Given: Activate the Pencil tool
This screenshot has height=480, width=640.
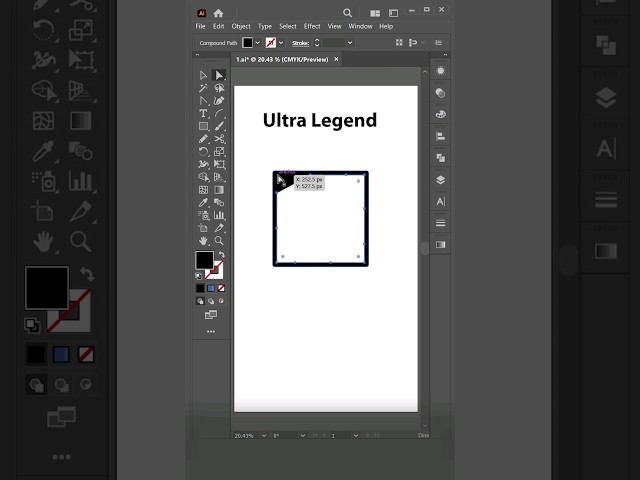Looking at the screenshot, I should coord(203,139).
